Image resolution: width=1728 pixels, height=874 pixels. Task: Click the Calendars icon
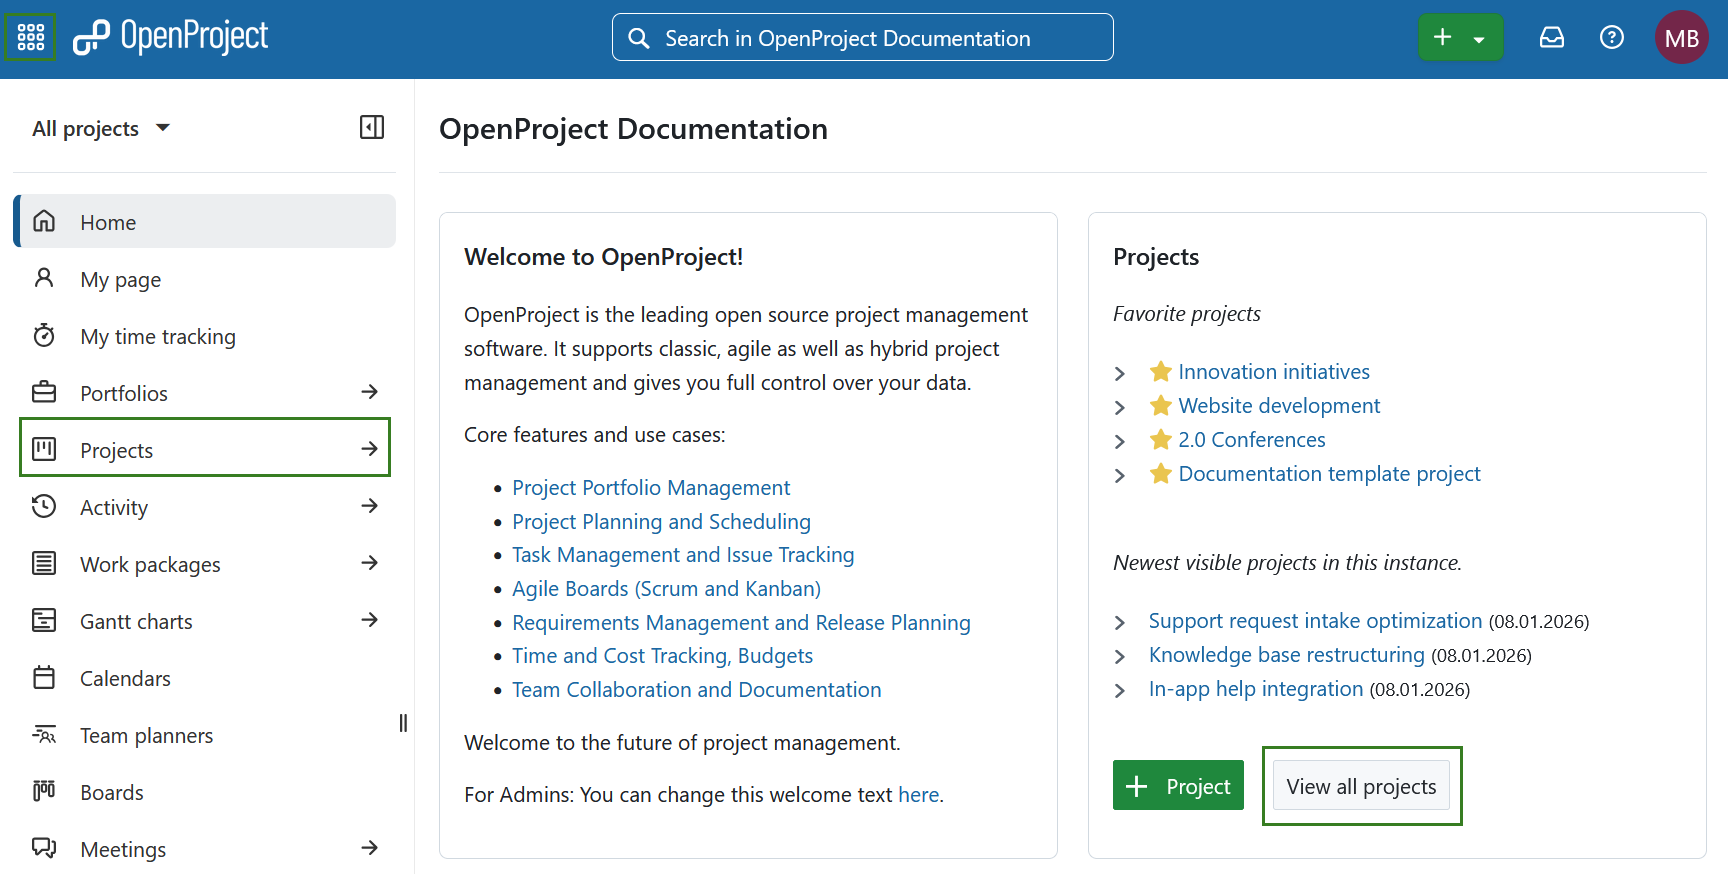[x=44, y=677]
